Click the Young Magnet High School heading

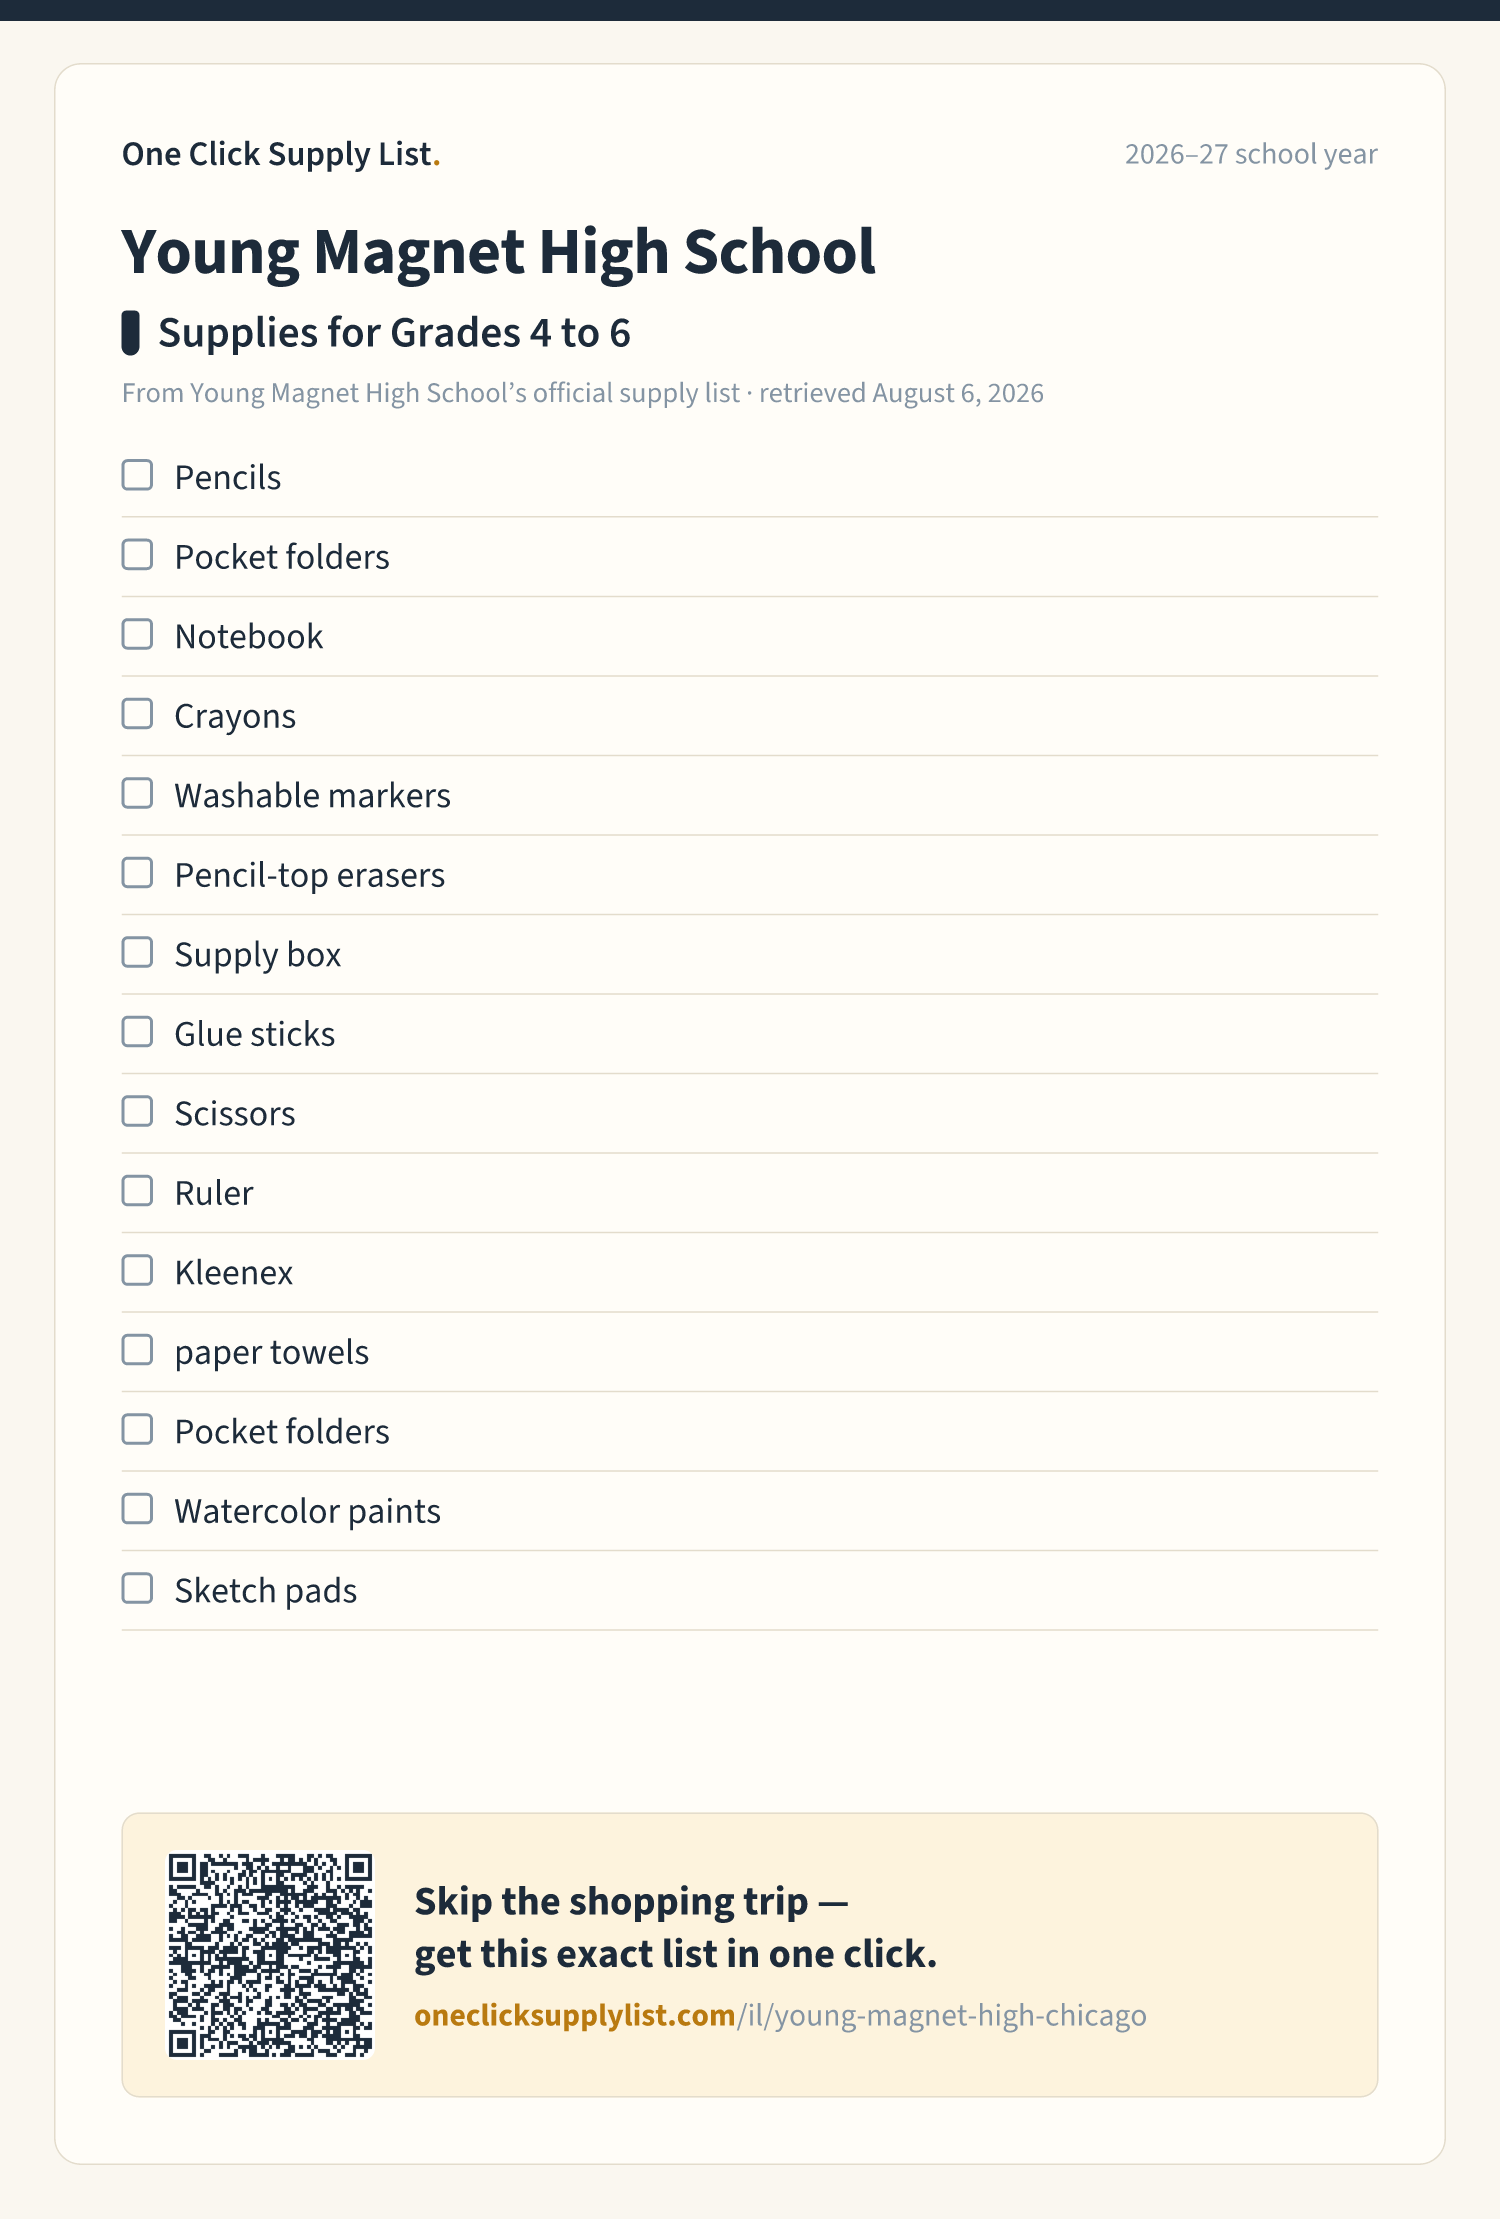click(x=498, y=251)
